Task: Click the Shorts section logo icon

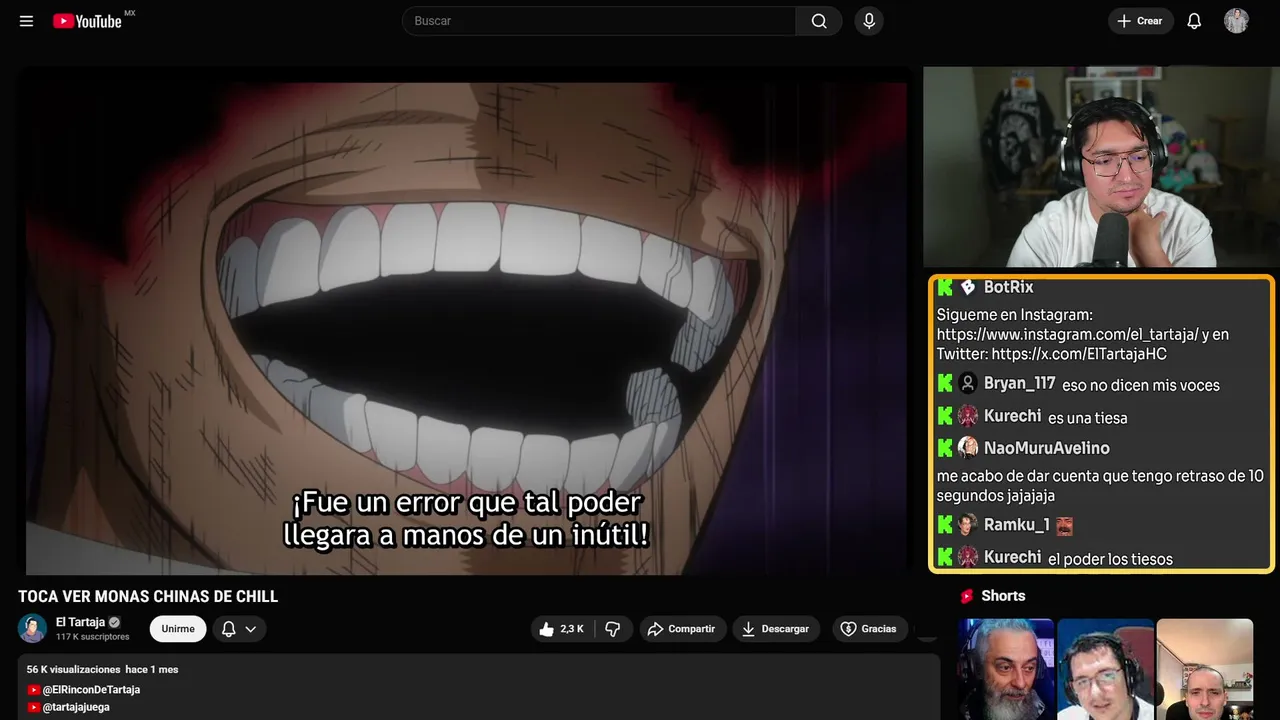Action: coord(967,596)
